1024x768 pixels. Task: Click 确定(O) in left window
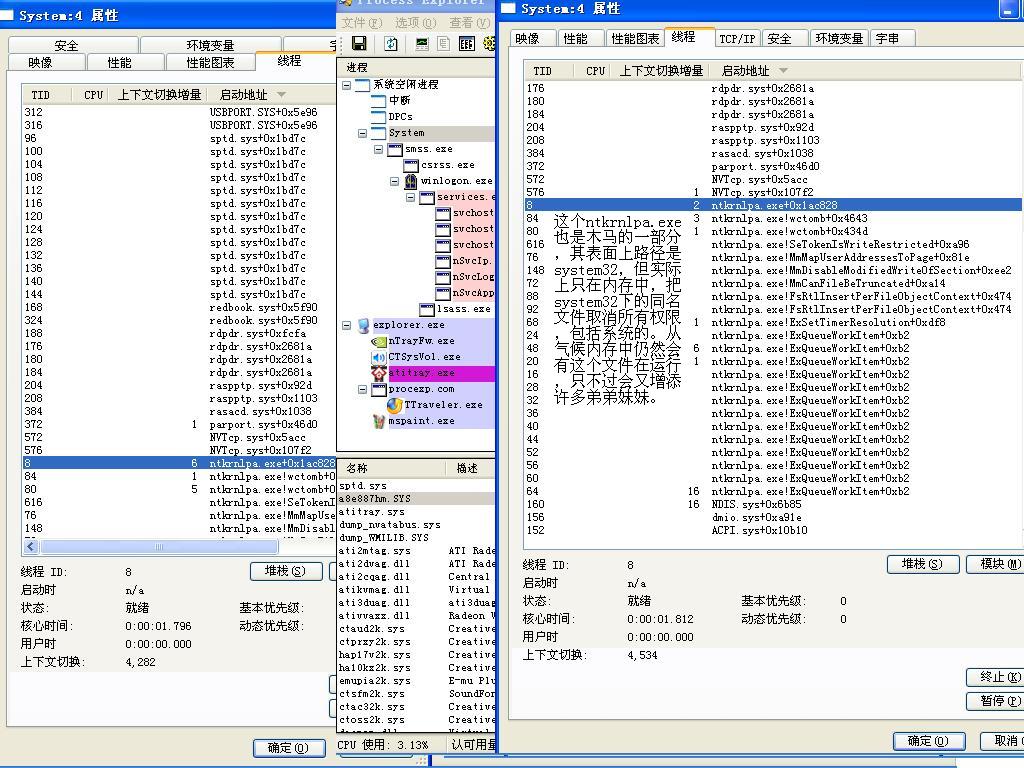[289, 748]
